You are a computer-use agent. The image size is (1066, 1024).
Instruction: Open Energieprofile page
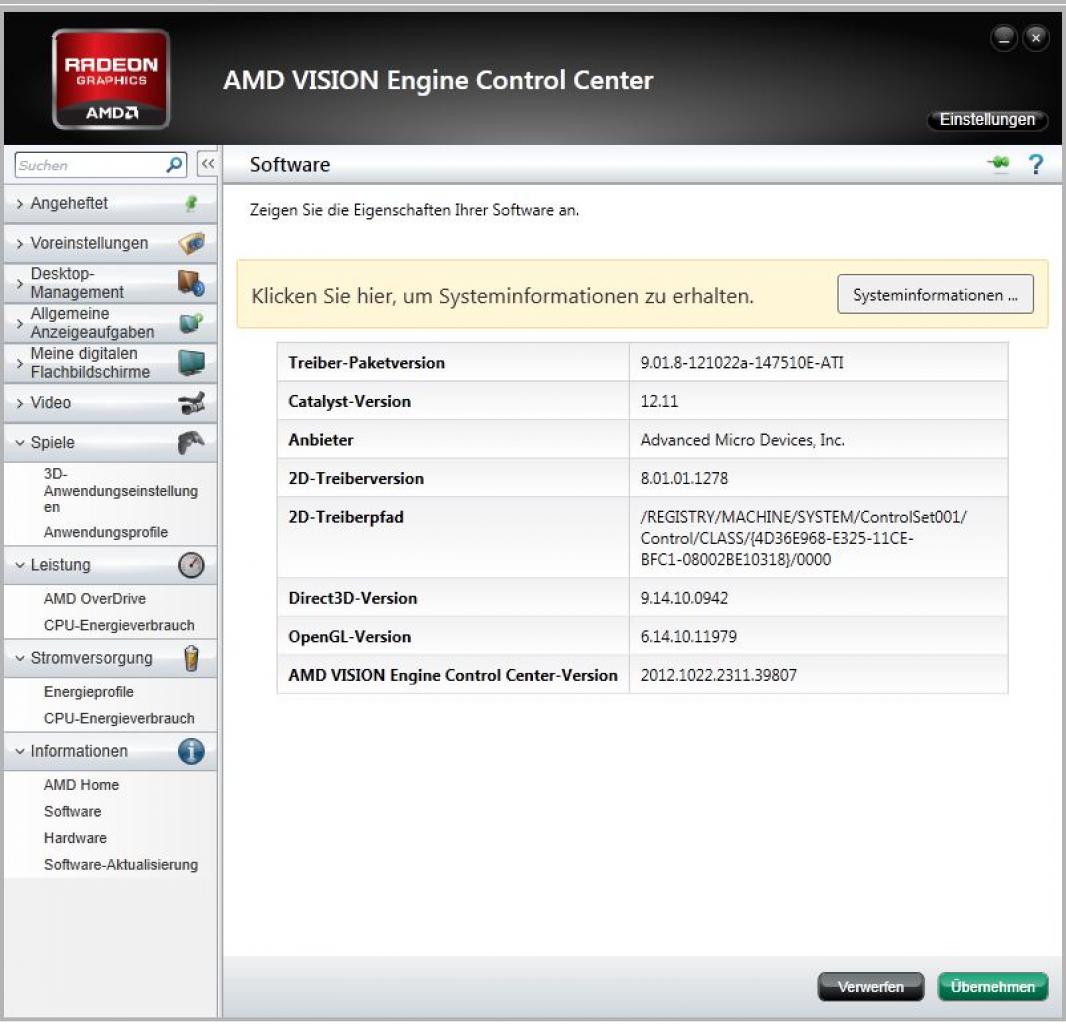[88, 692]
